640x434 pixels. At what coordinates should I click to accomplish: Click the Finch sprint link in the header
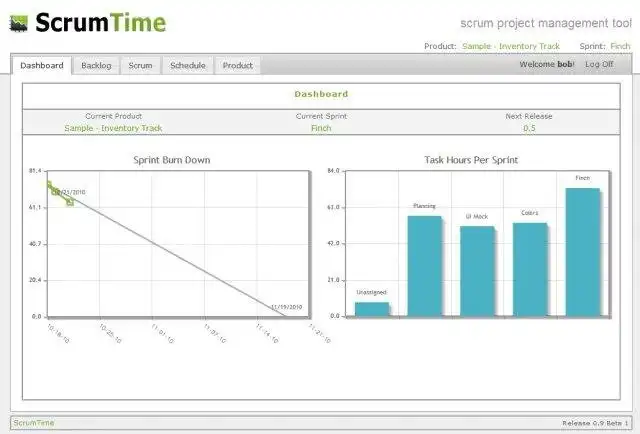tap(620, 46)
